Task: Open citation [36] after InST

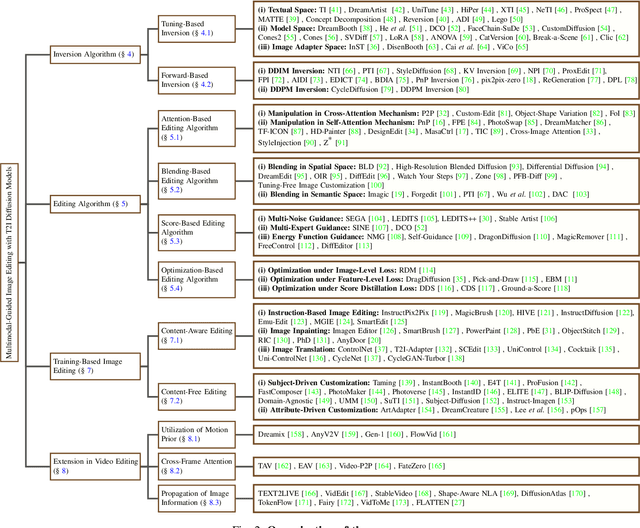Action: 373,47
